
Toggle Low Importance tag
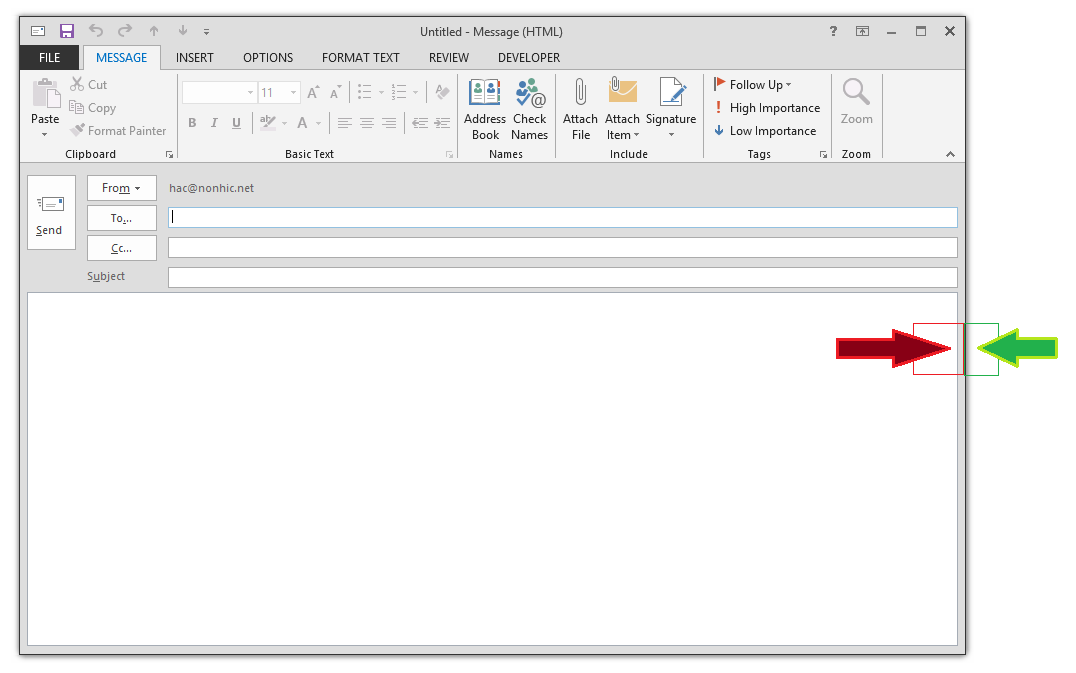765,131
